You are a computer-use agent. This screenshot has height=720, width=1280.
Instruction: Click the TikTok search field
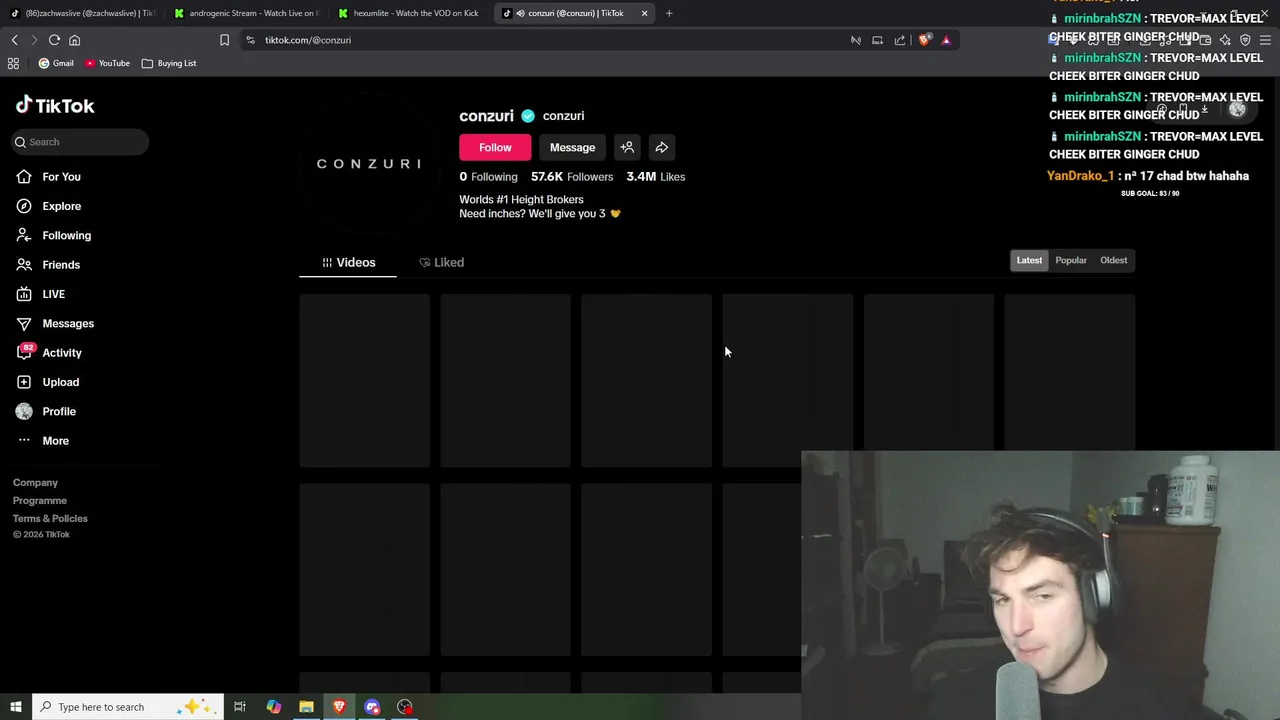tap(80, 142)
